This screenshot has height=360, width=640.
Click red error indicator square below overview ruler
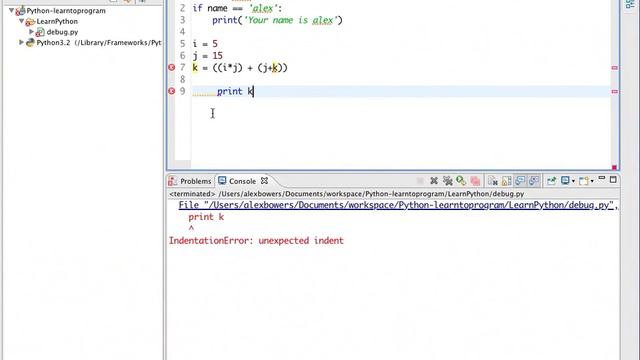click(x=614, y=167)
